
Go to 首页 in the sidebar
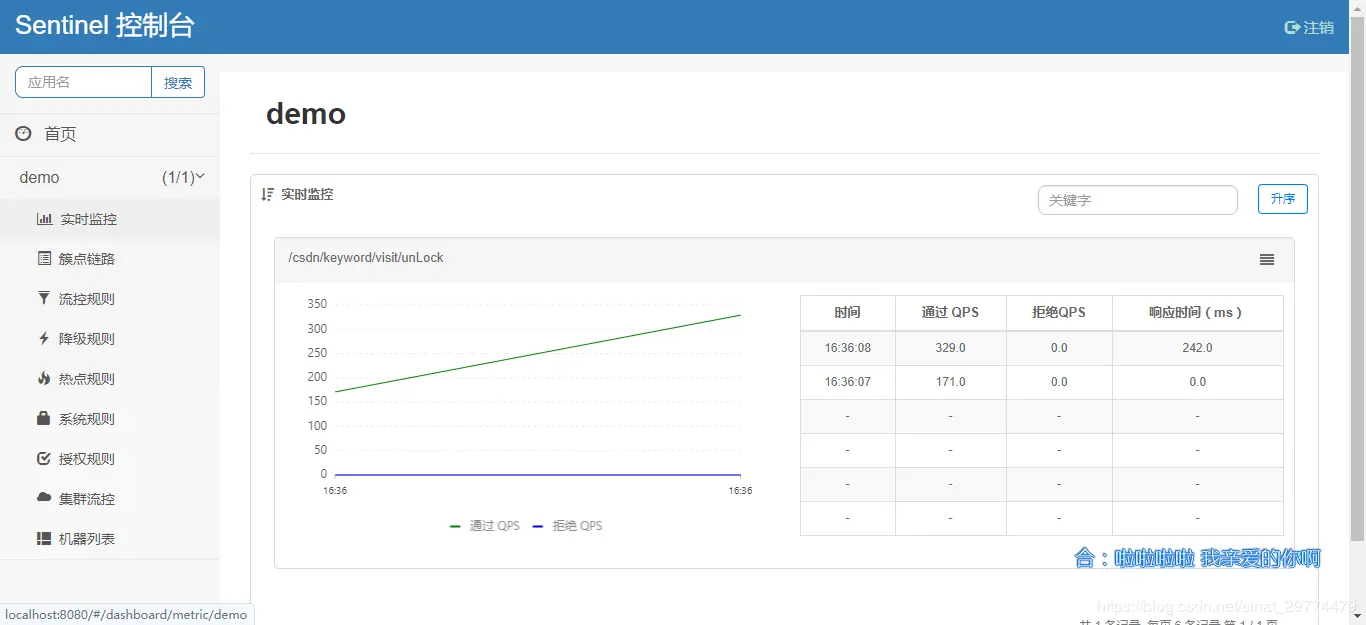coord(110,134)
